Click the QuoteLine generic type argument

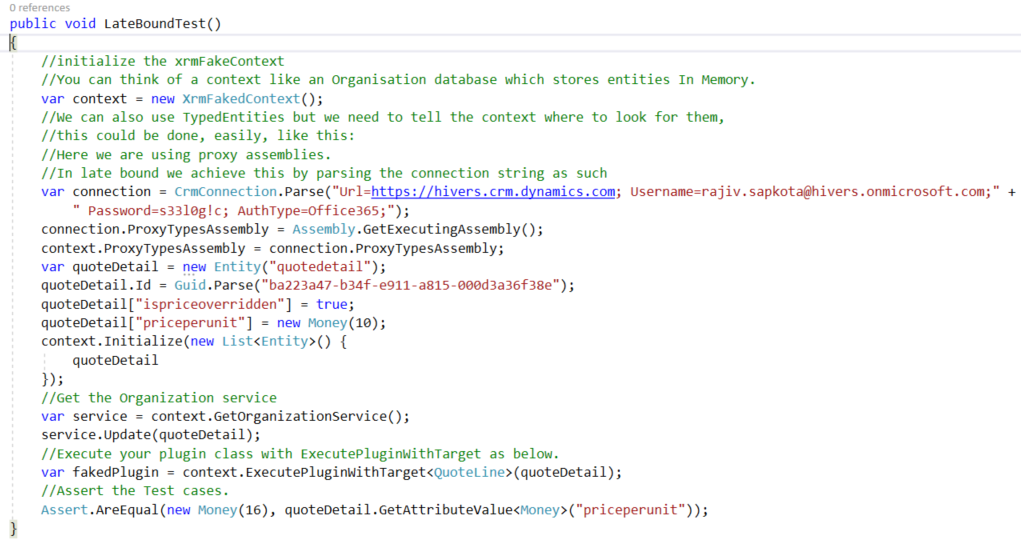(x=469, y=473)
